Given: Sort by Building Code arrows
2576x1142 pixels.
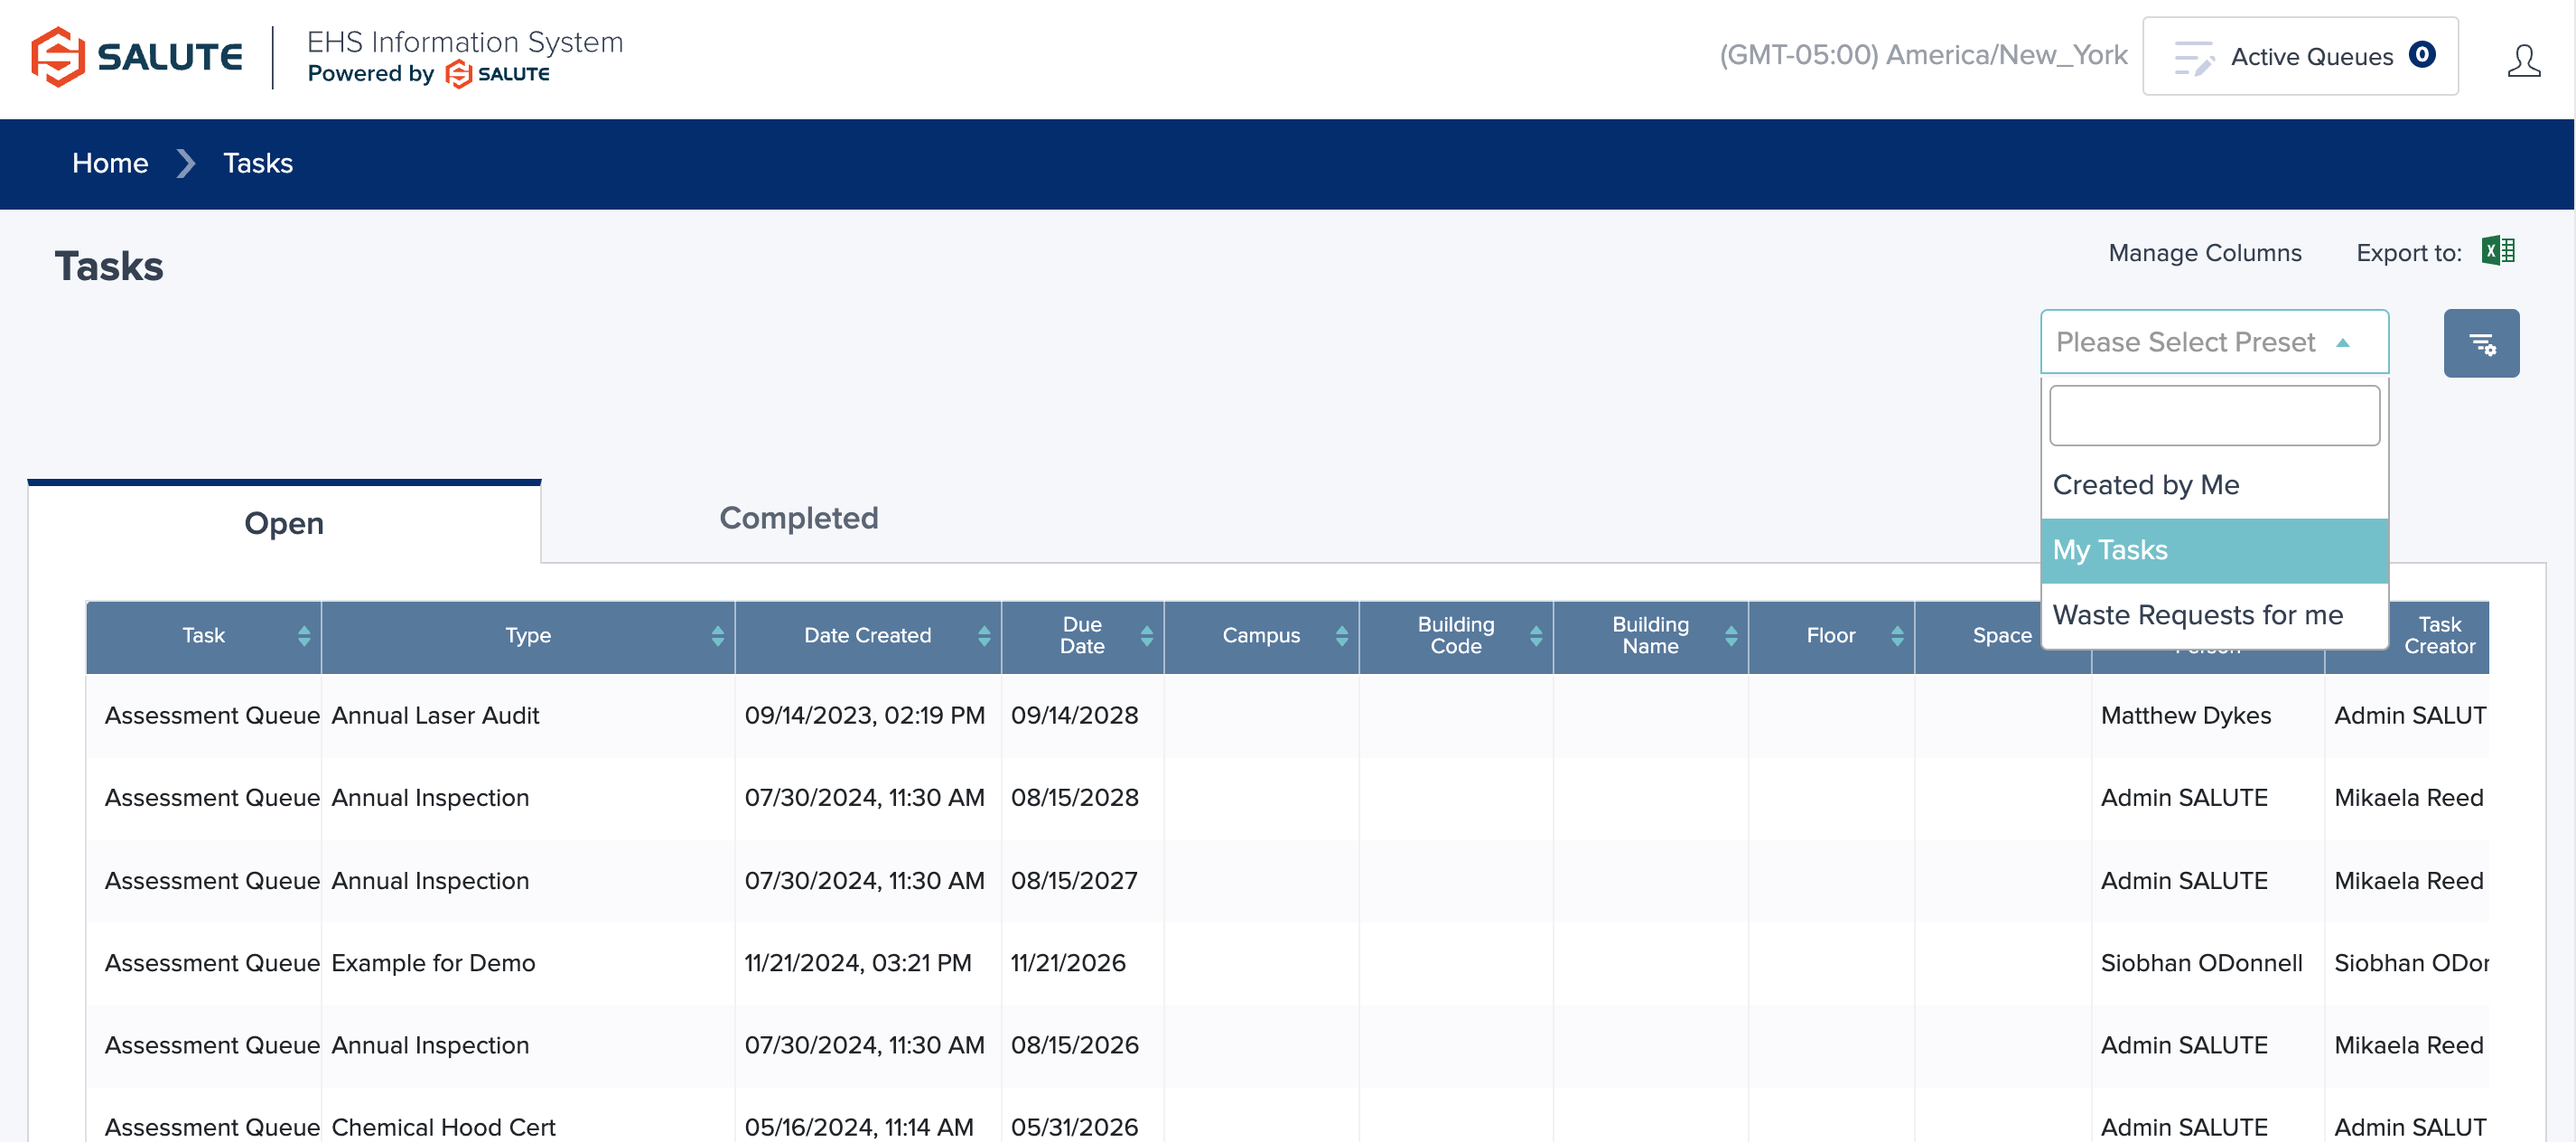Looking at the screenshot, I should (x=1535, y=636).
